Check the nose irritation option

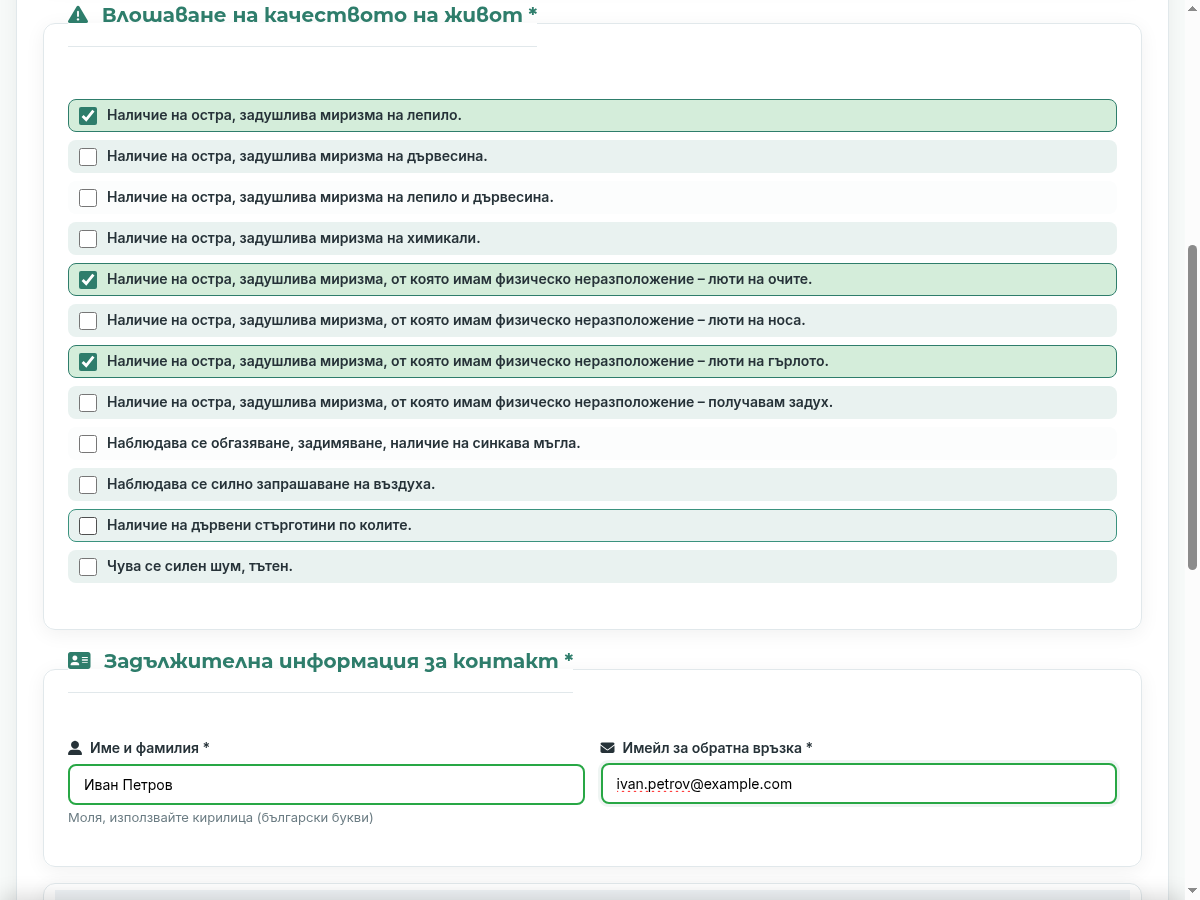pos(88,321)
